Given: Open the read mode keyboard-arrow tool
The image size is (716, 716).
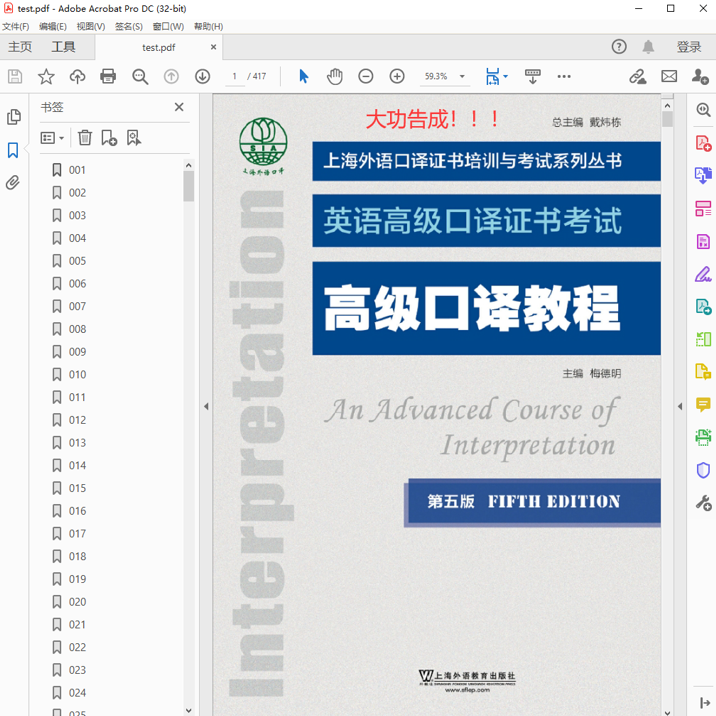Looking at the screenshot, I should (532, 76).
